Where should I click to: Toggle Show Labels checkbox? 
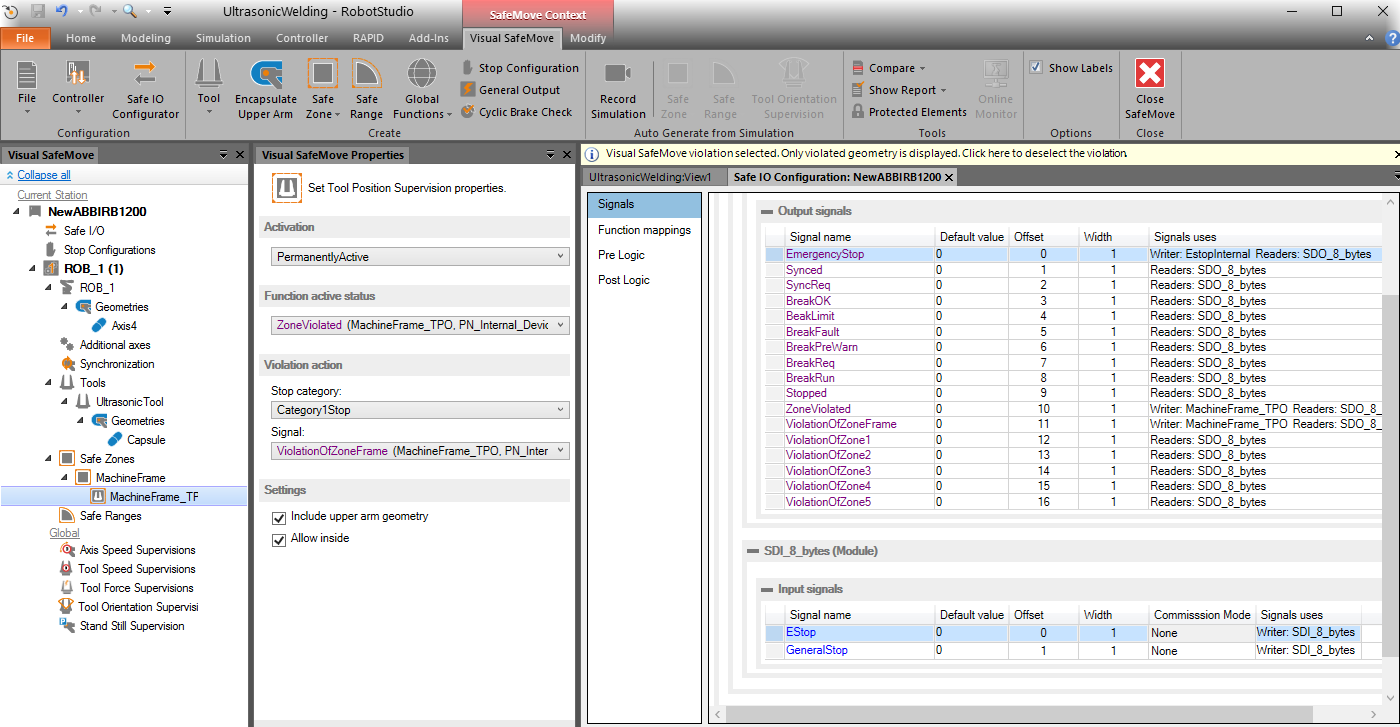(1036, 68)
